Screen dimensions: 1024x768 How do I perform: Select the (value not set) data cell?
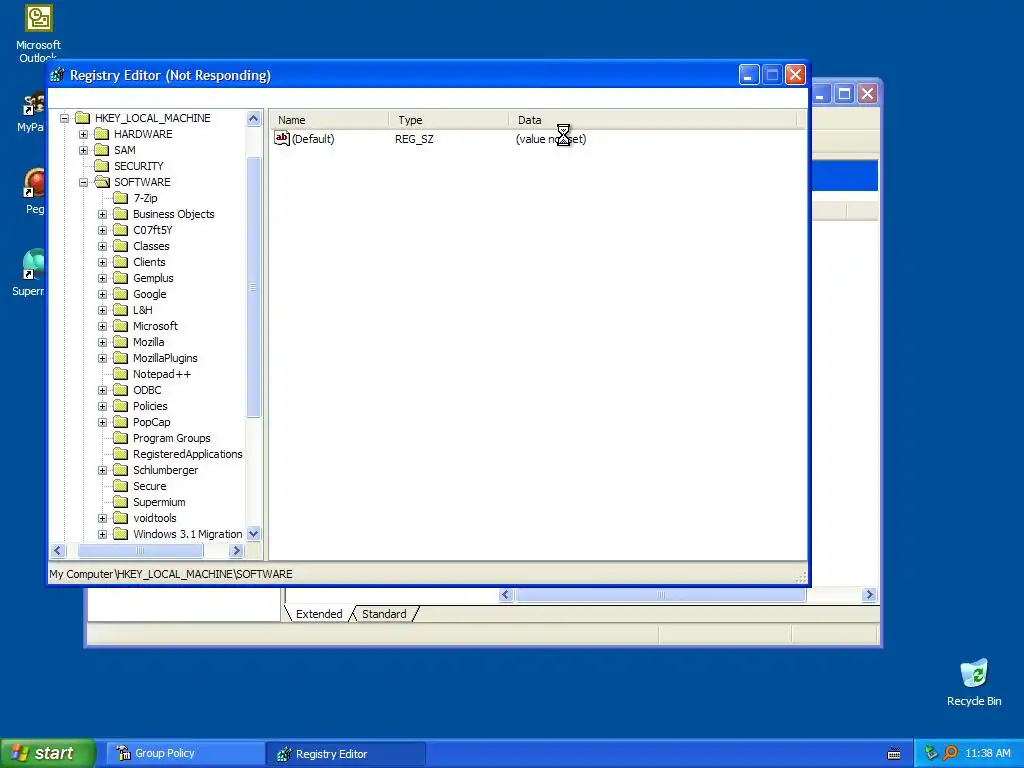(551, 138)
